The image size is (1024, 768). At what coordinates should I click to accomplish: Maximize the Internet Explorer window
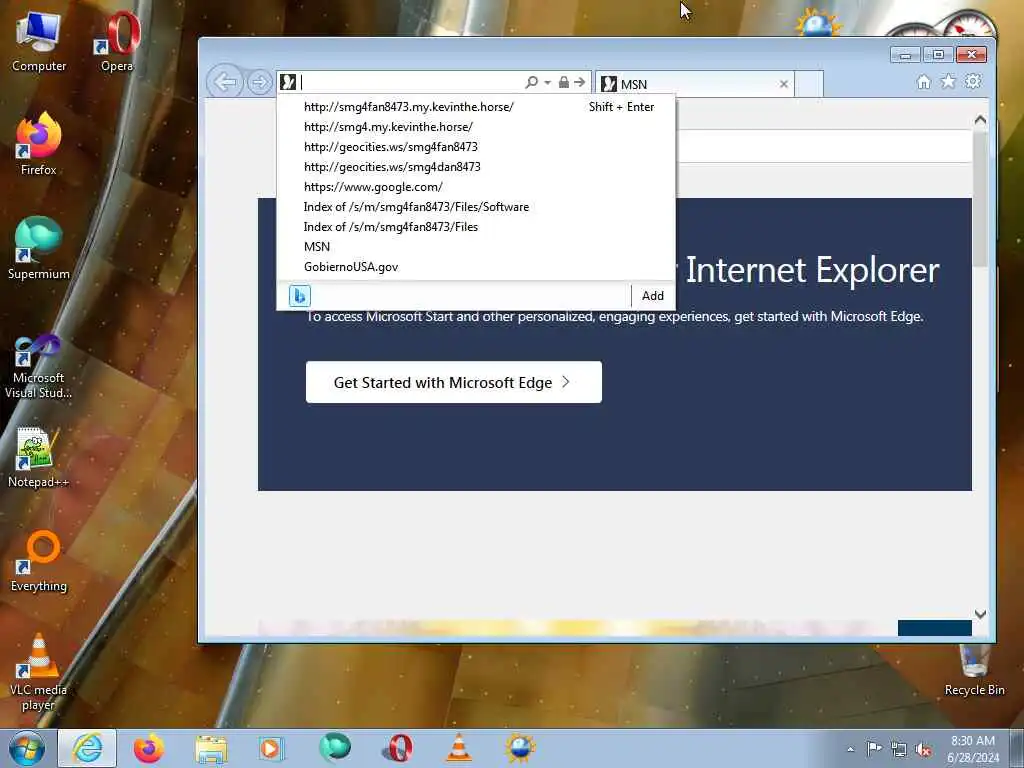coord(938,55)
